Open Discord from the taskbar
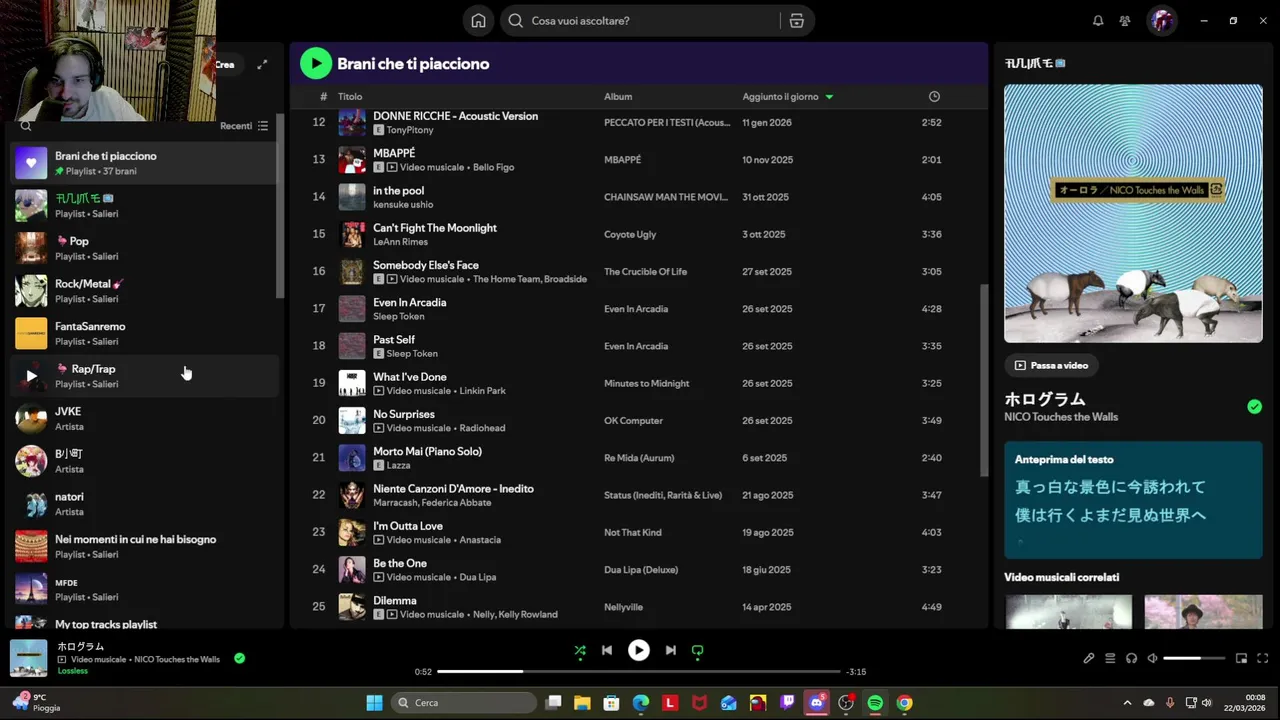Screen dimensions: 1280x720 tap(817, 703)
